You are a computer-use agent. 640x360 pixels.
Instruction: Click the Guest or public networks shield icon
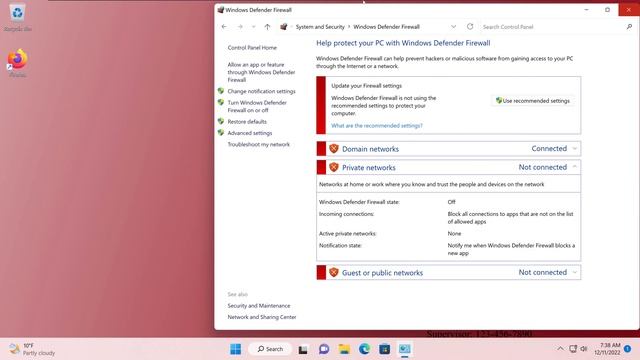pyautogui.click(x=333, y=272)
